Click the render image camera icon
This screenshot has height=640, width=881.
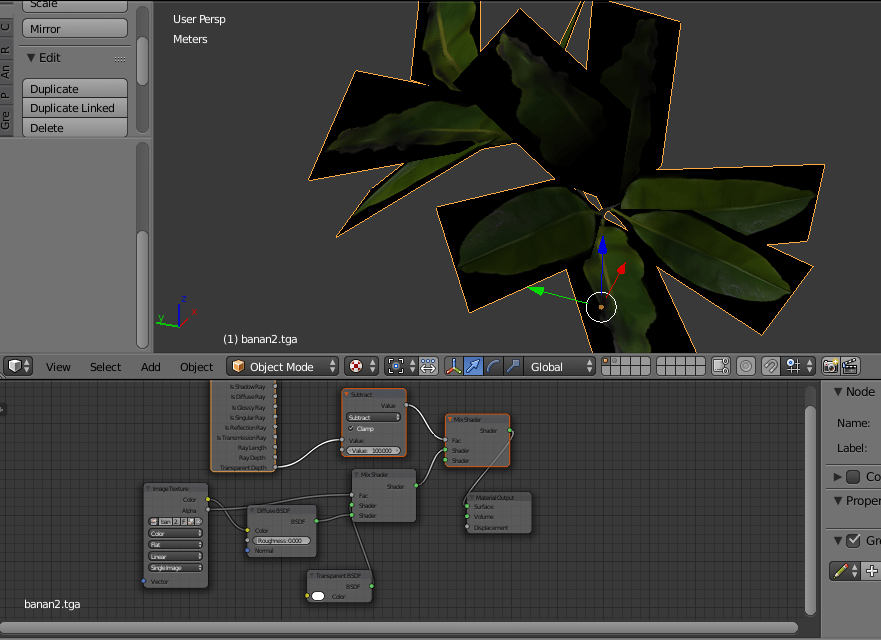coord(830,367)
